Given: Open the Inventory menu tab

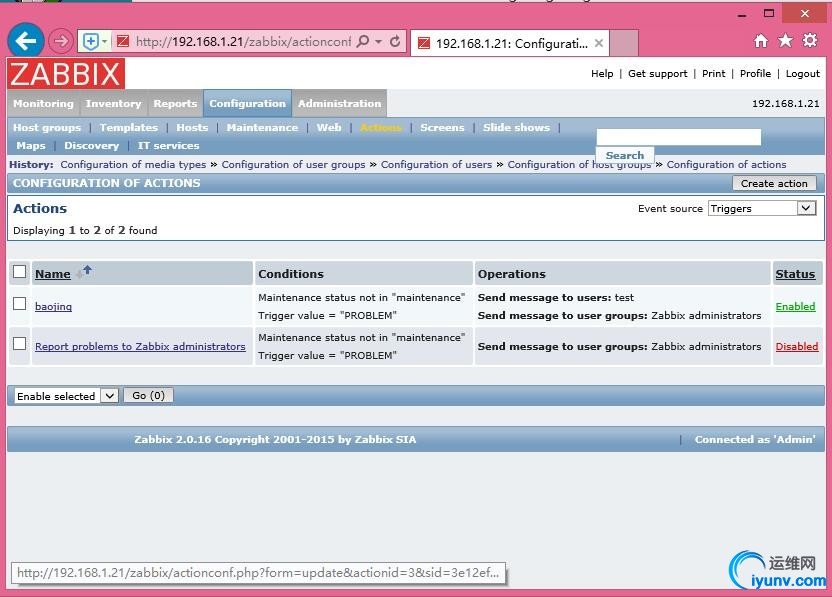Looking at the screenshot, I should pyautogui.click(x=114, y=103).
